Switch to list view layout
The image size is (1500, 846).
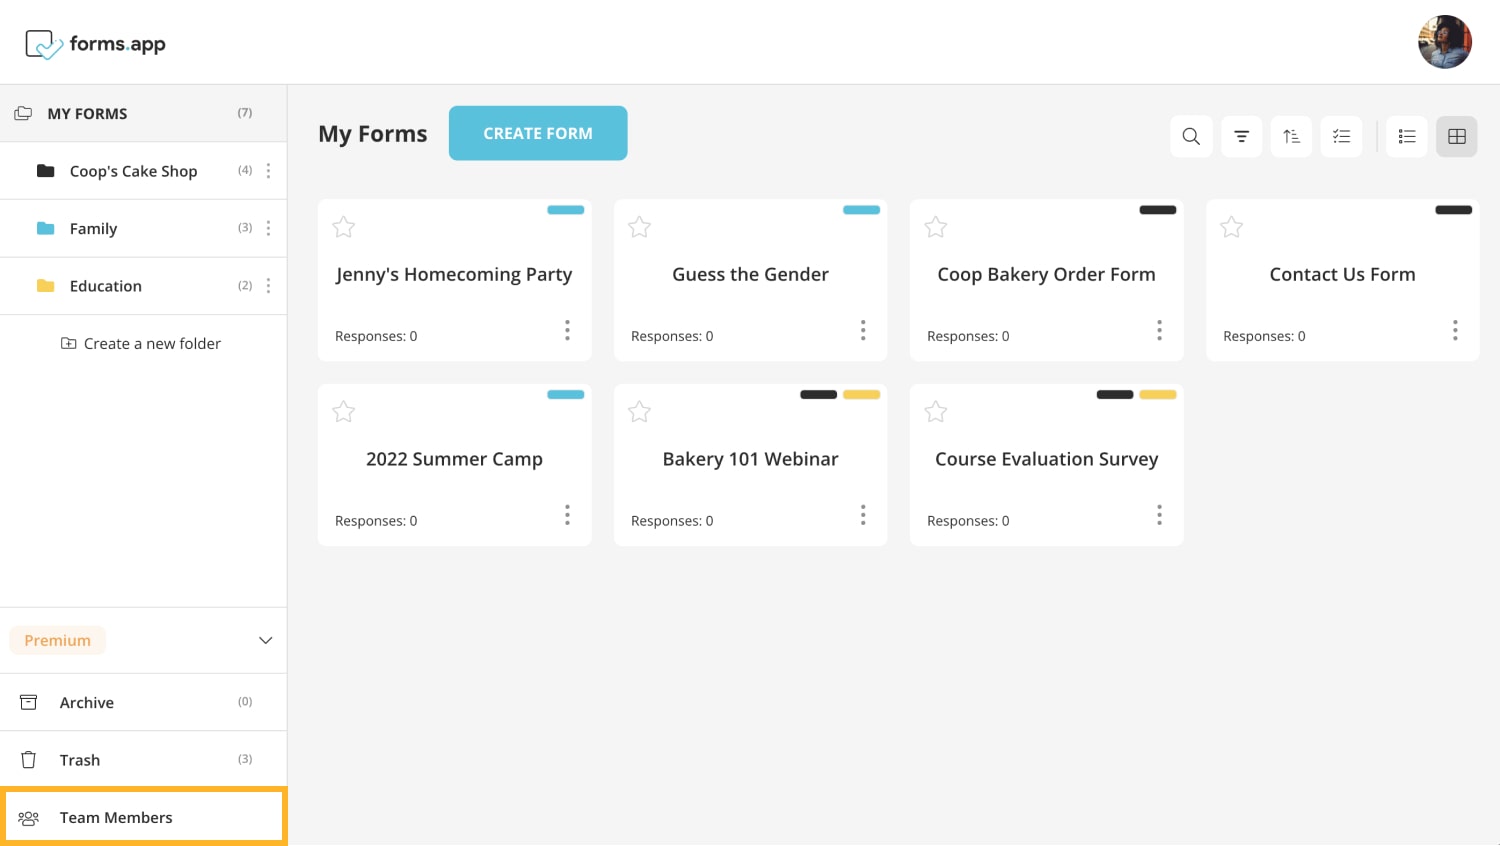[x=1407, y=137]
